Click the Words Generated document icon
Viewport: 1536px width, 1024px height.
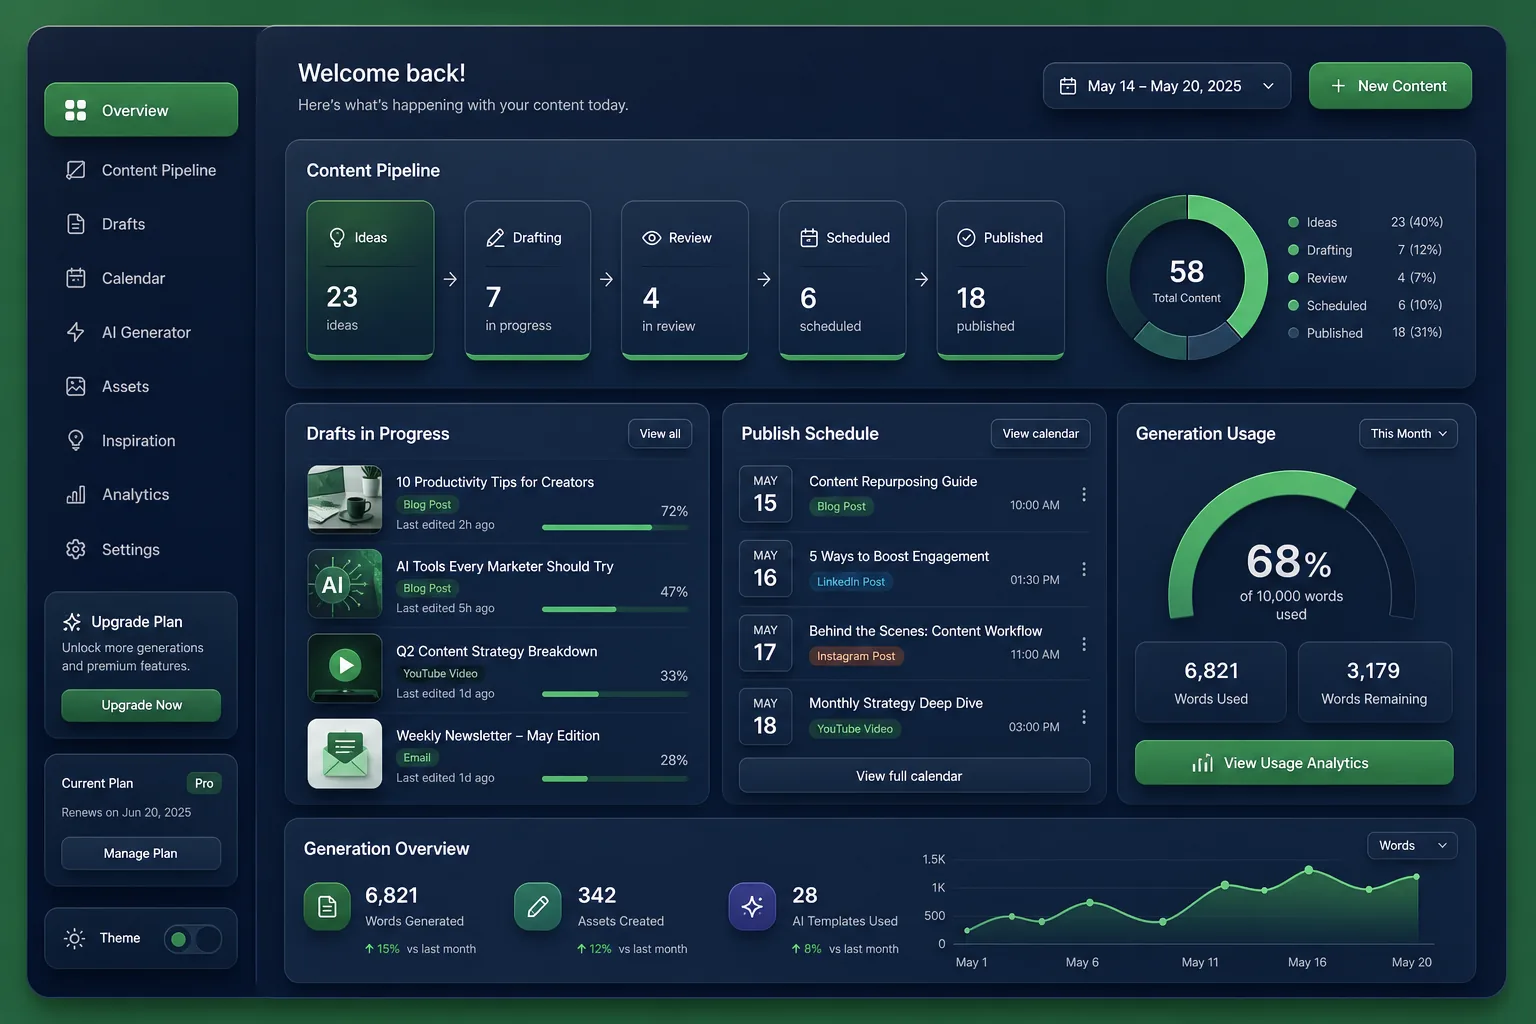click(327, 907)
